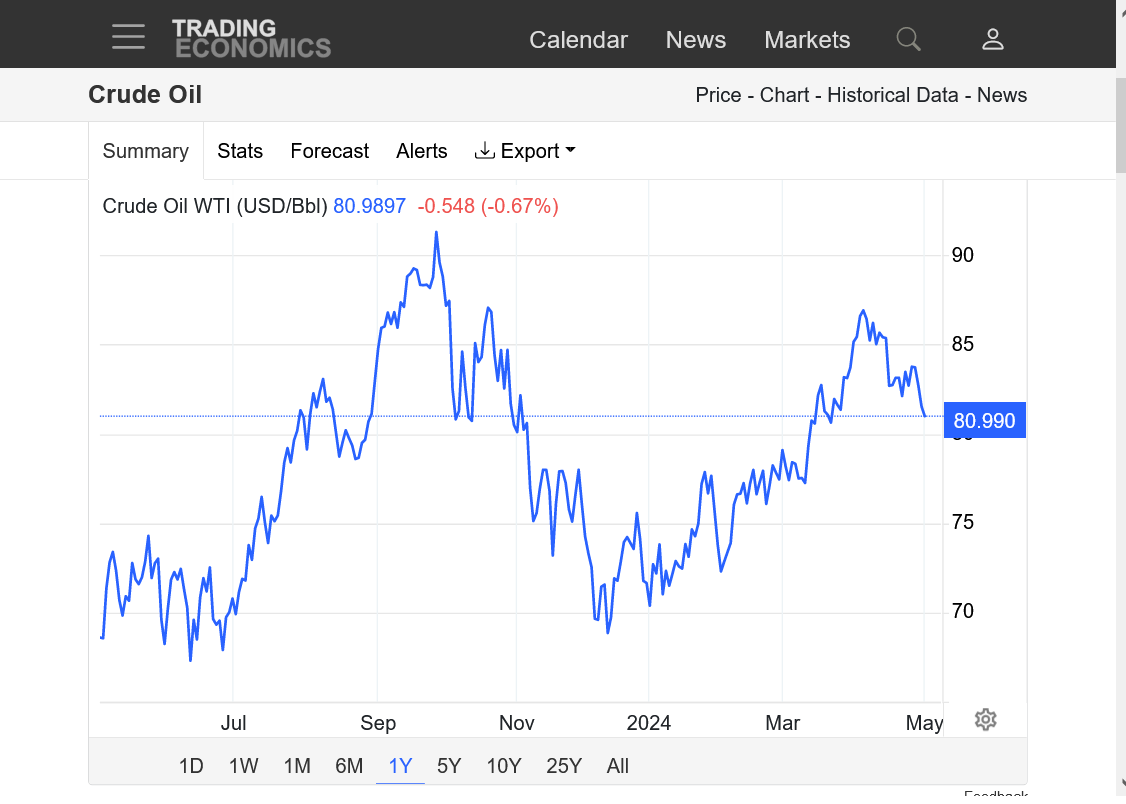Select the 1D time range

tap(191, 766)
